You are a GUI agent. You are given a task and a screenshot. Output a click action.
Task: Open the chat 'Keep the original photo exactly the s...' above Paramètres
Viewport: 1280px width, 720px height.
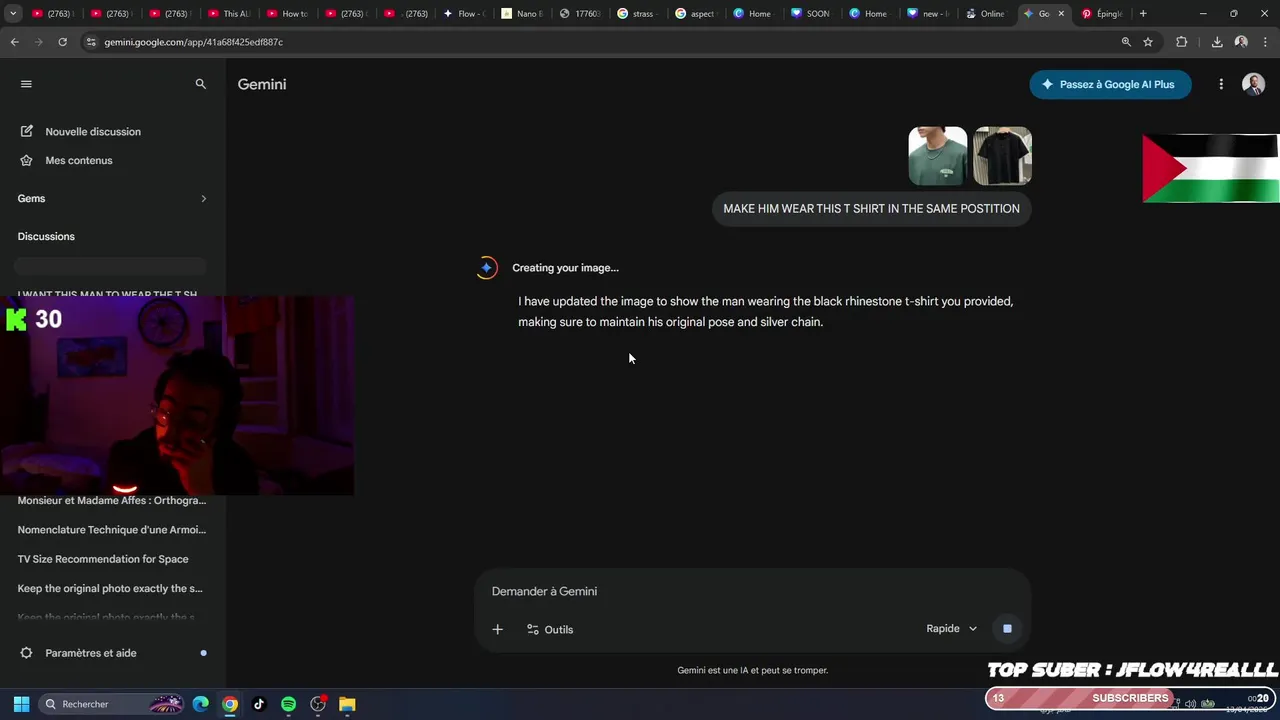[110, 588]
